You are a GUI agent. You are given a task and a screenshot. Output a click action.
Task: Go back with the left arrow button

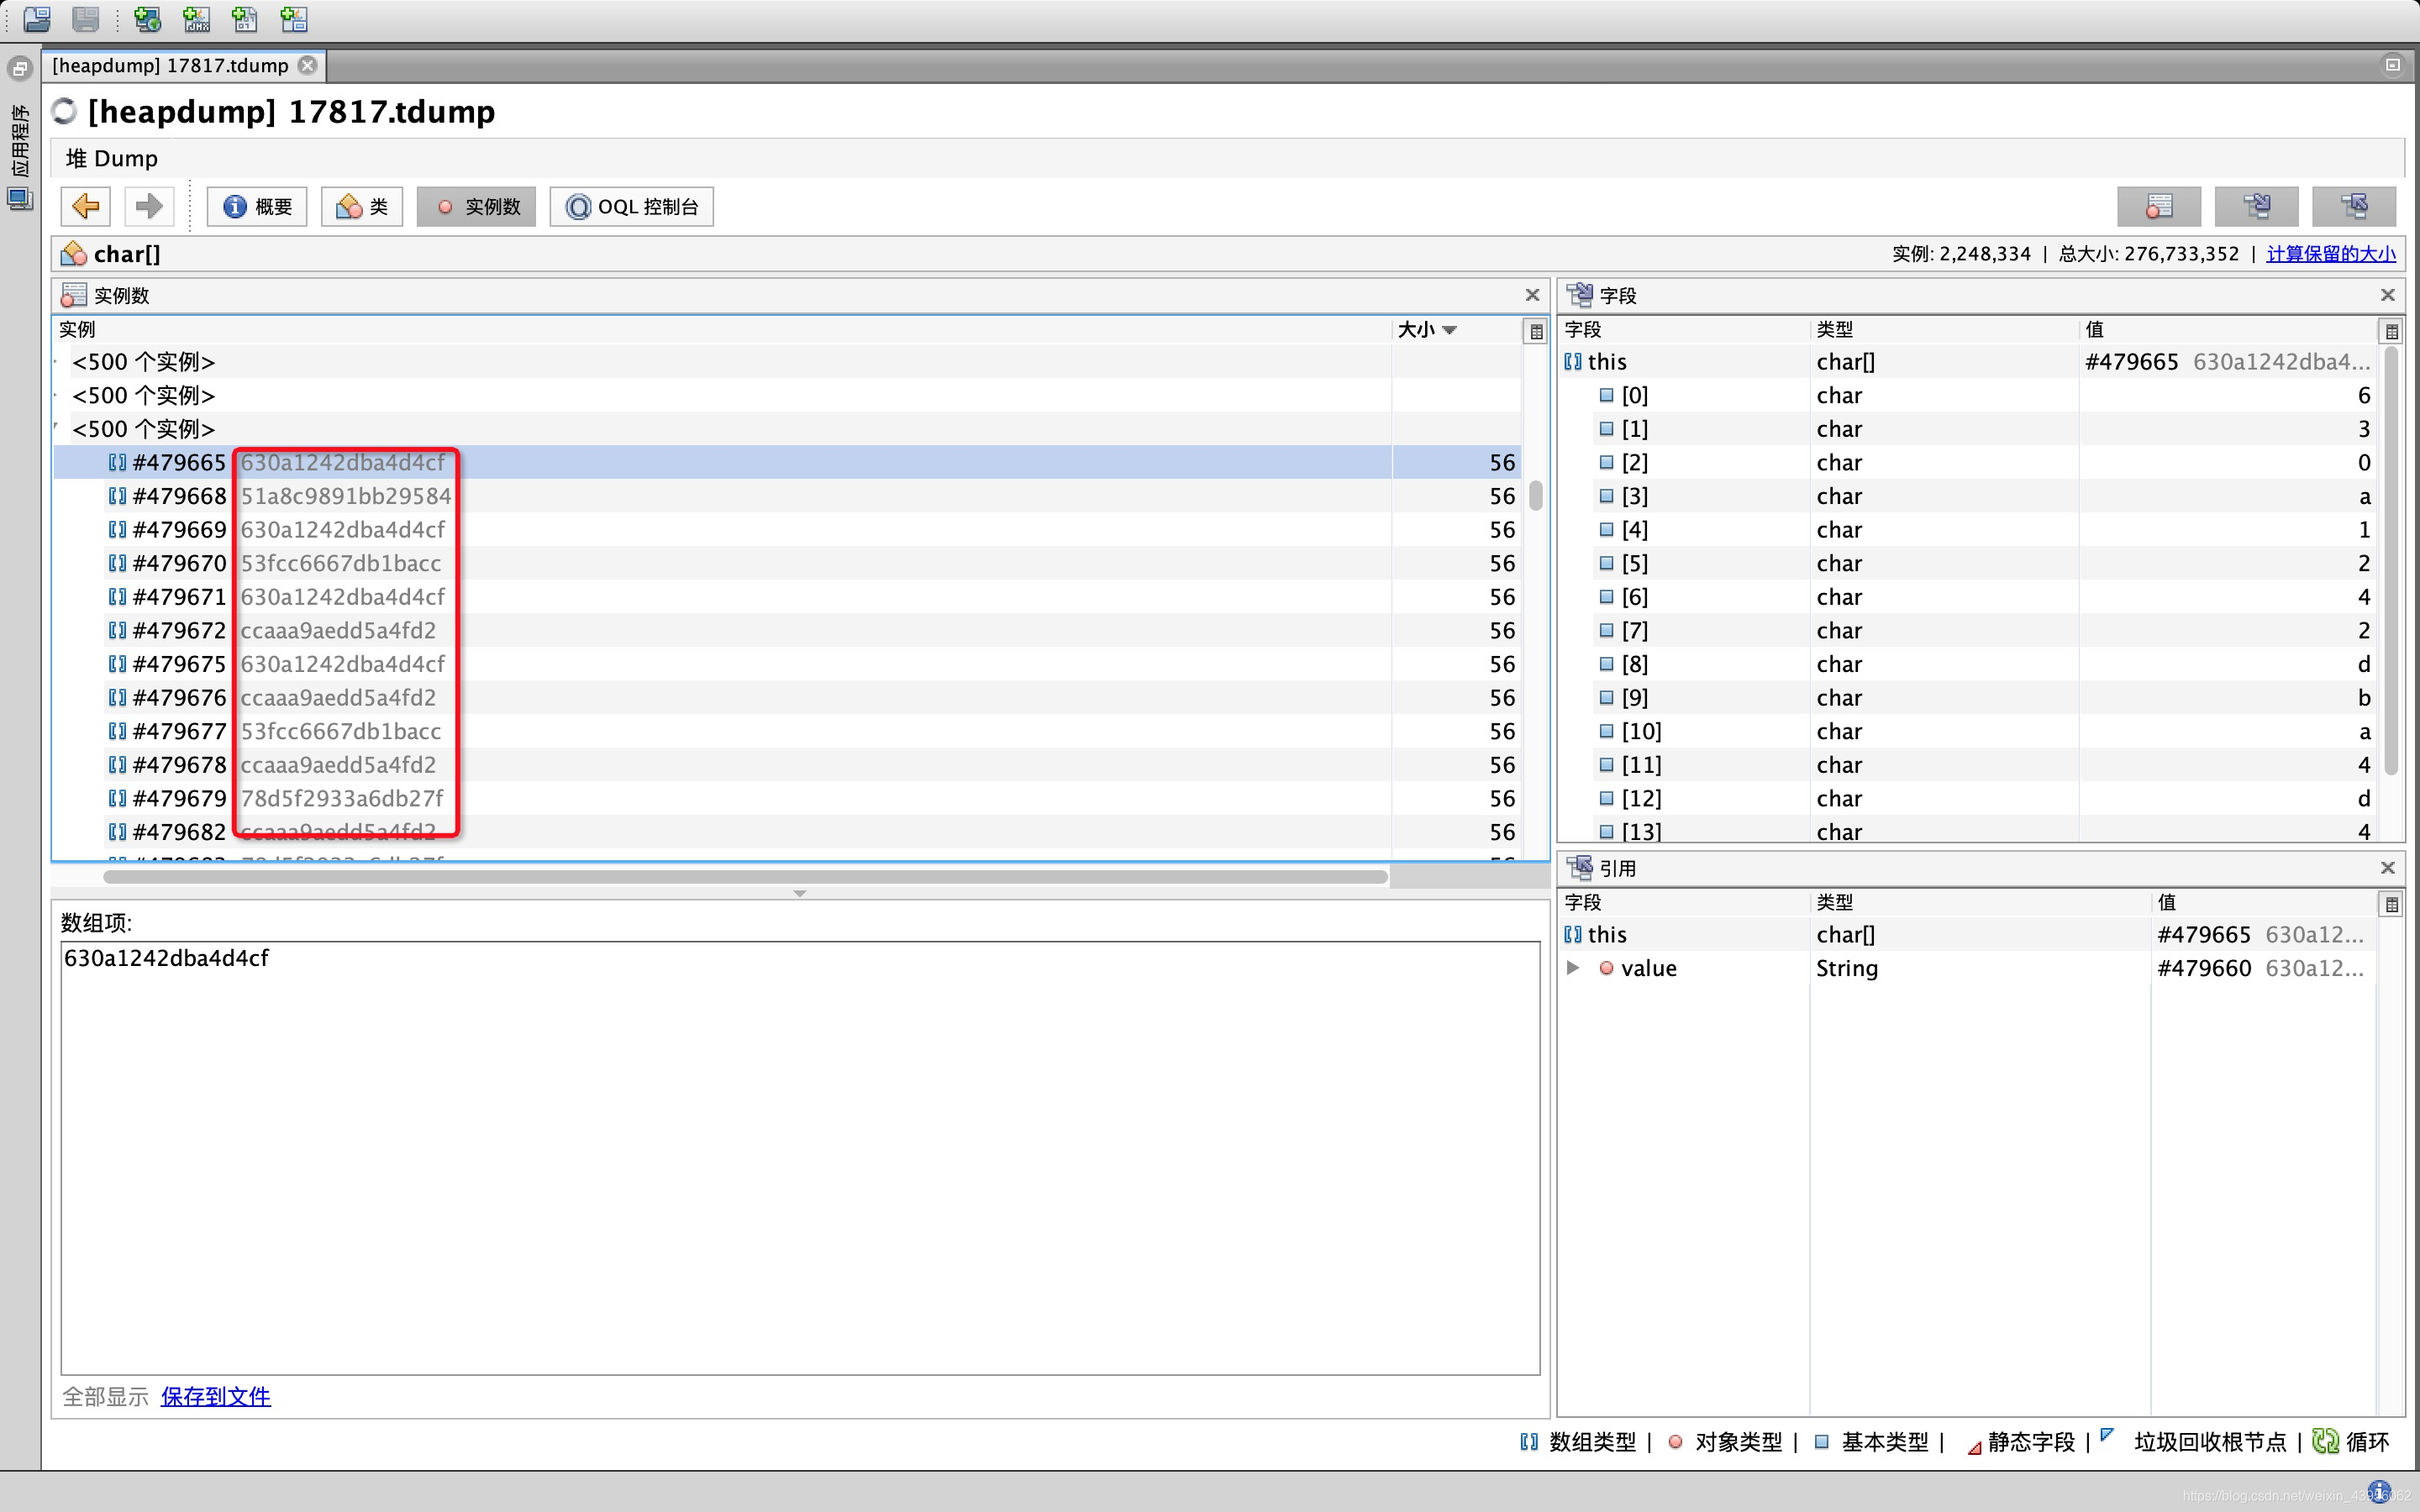click(86, 207)
